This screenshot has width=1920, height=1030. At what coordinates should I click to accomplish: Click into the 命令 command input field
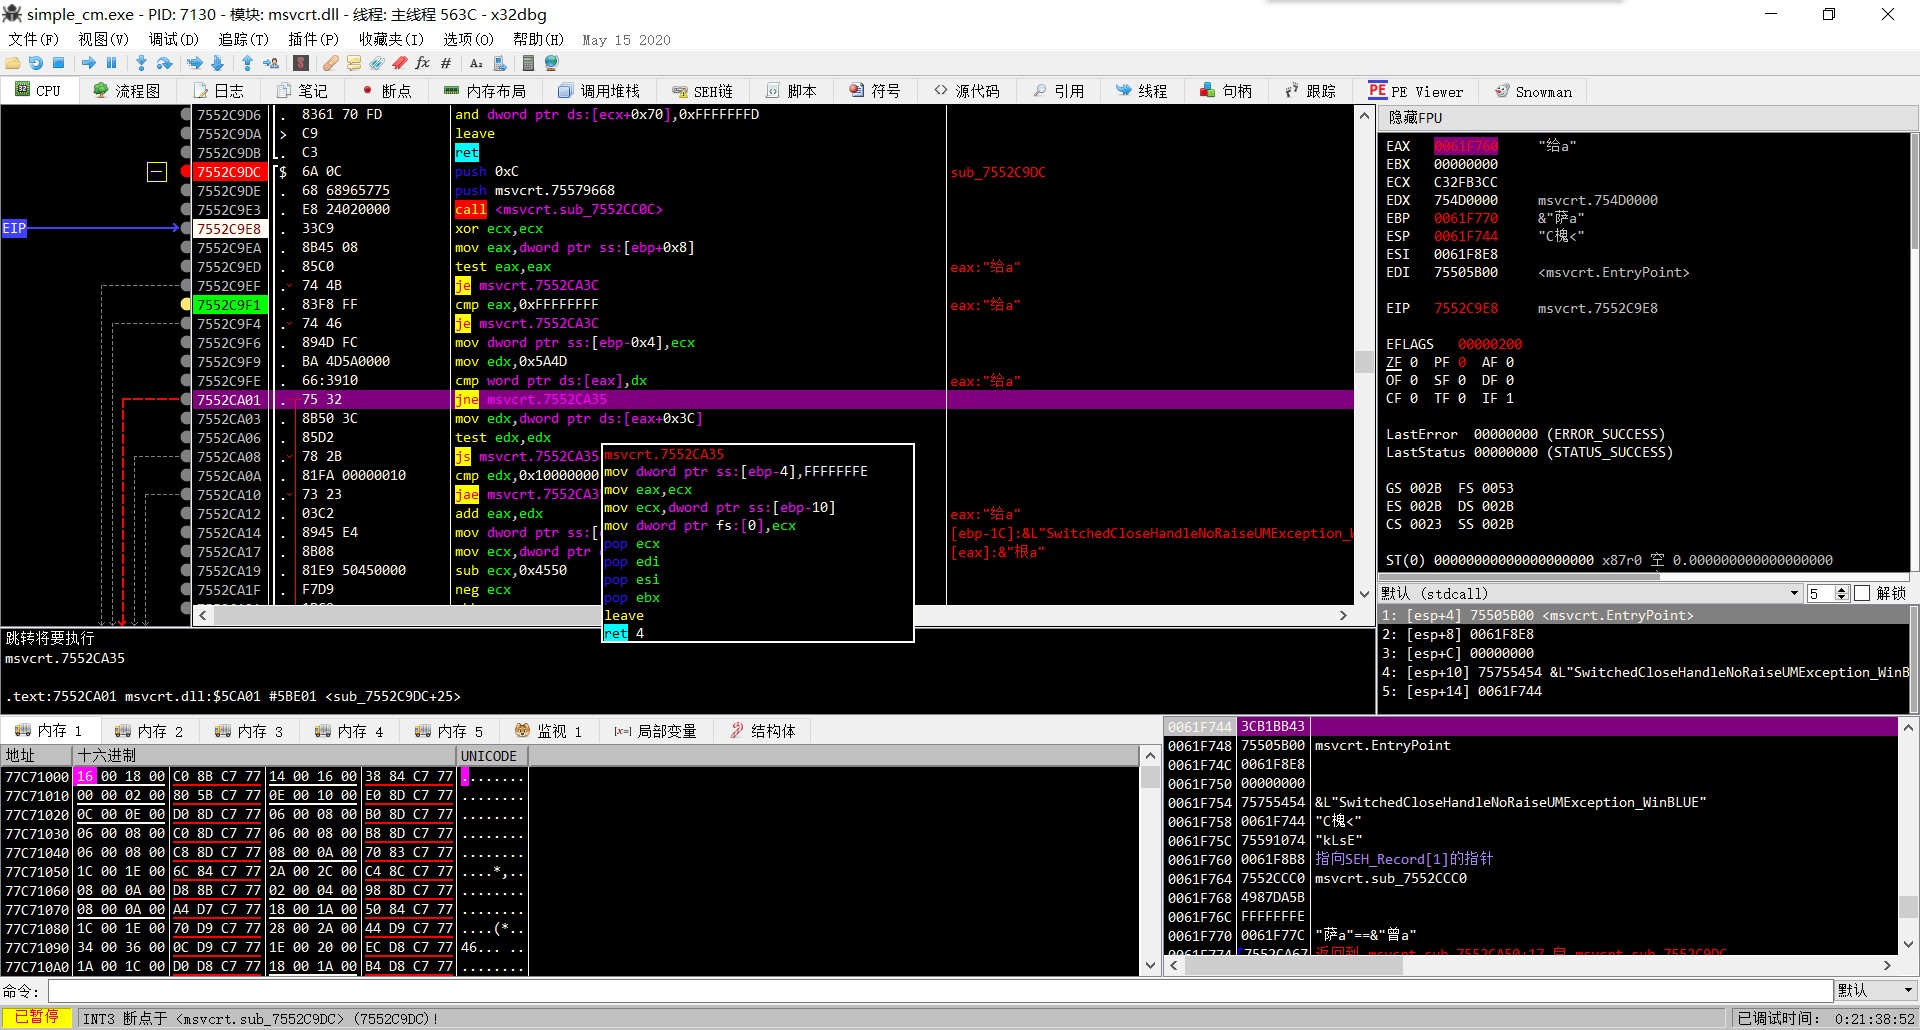pos(940,990)
